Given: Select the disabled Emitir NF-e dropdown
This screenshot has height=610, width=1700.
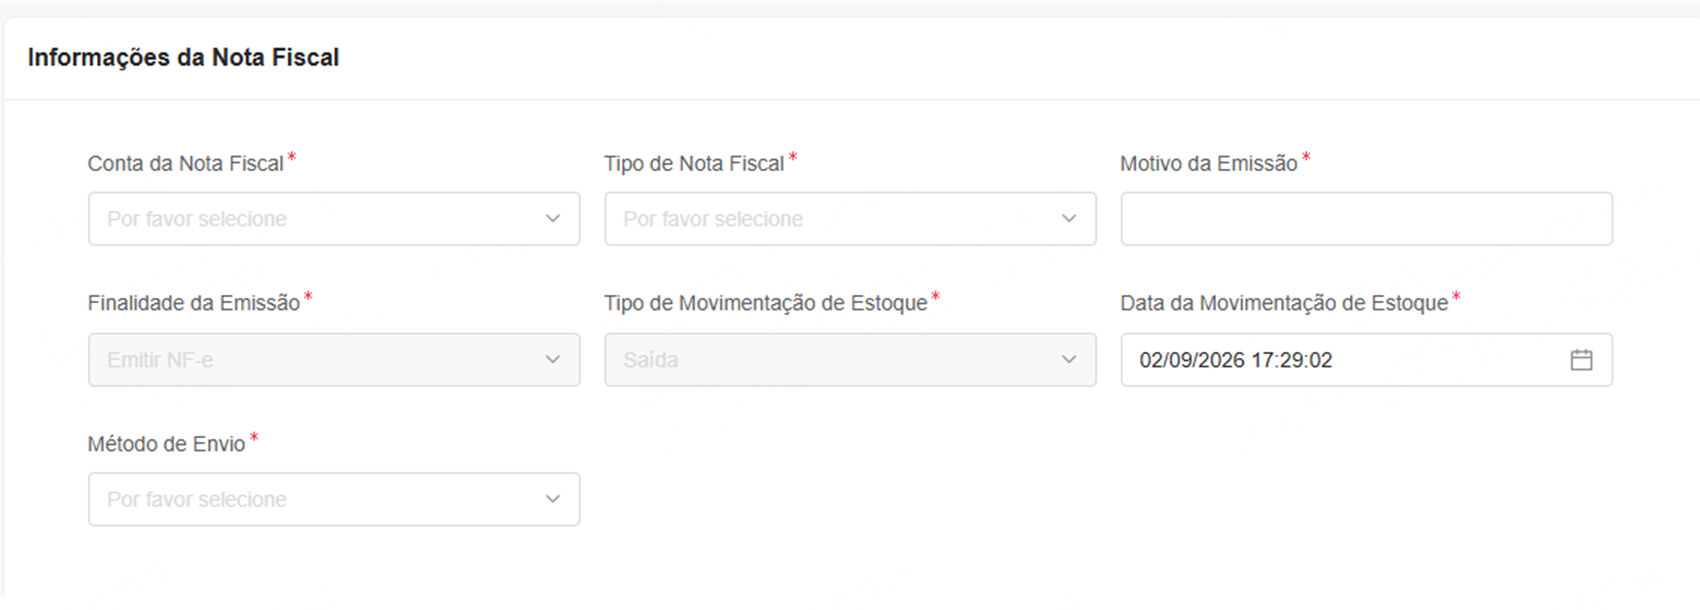Looking at the screenshot, I should pyautogui.click(x=334, y=360).
